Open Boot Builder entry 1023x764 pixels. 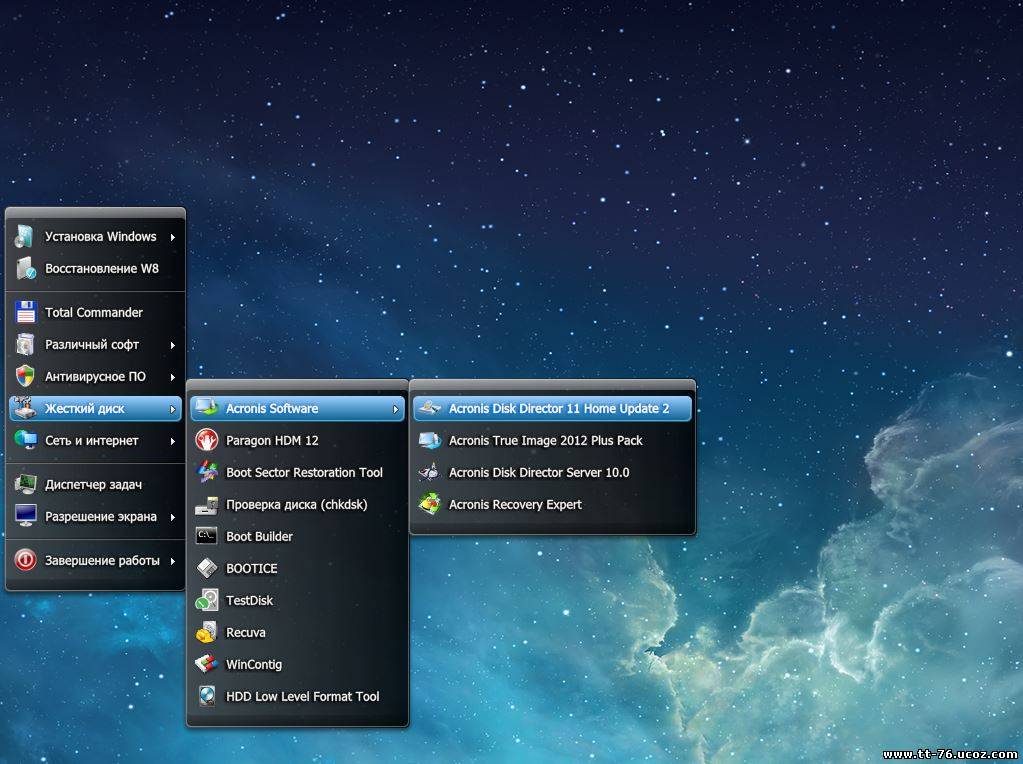[298, 536]
